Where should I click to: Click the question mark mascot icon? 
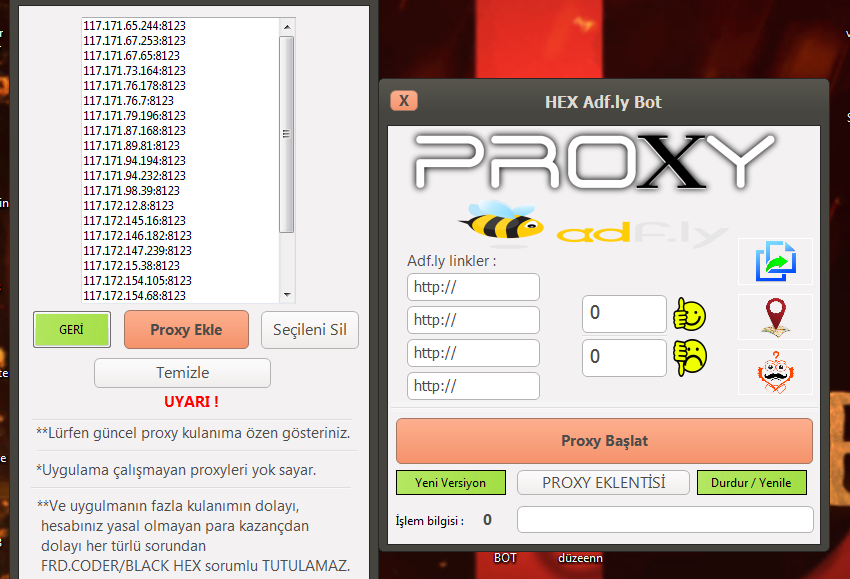775,372
